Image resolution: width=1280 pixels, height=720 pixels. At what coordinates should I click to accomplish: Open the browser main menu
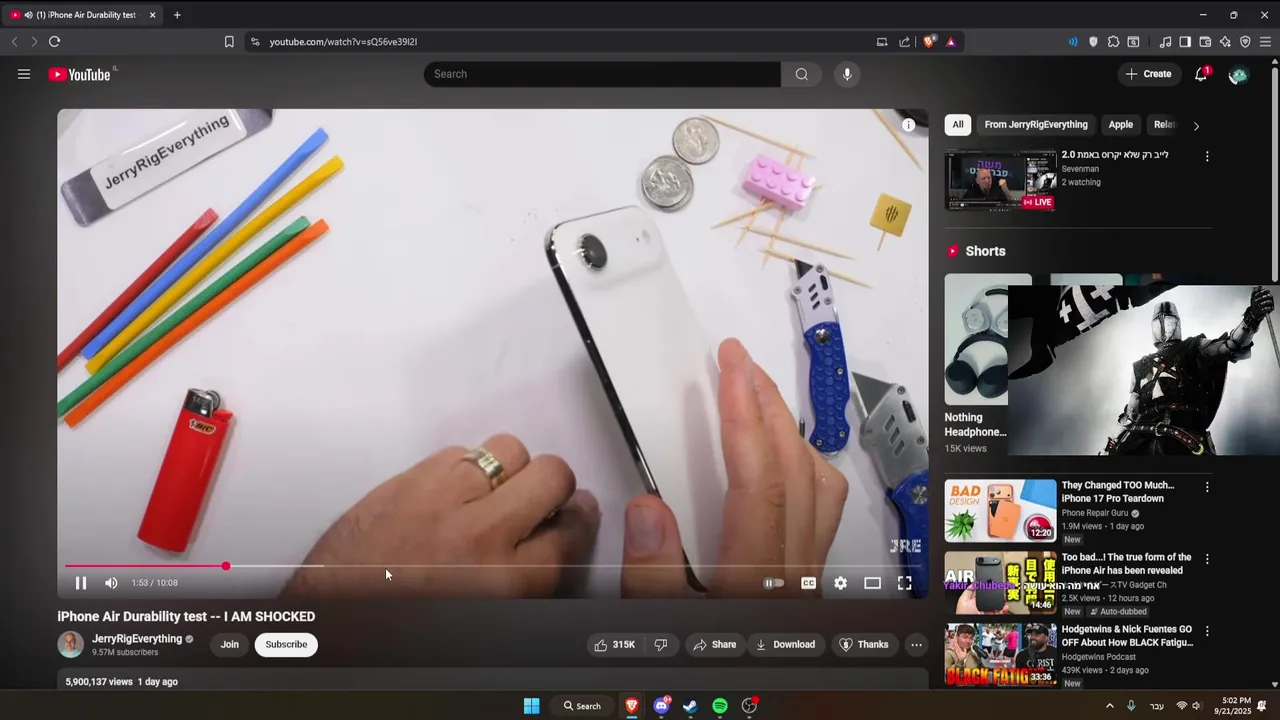pyautogui.click(x=1265, y=42)
